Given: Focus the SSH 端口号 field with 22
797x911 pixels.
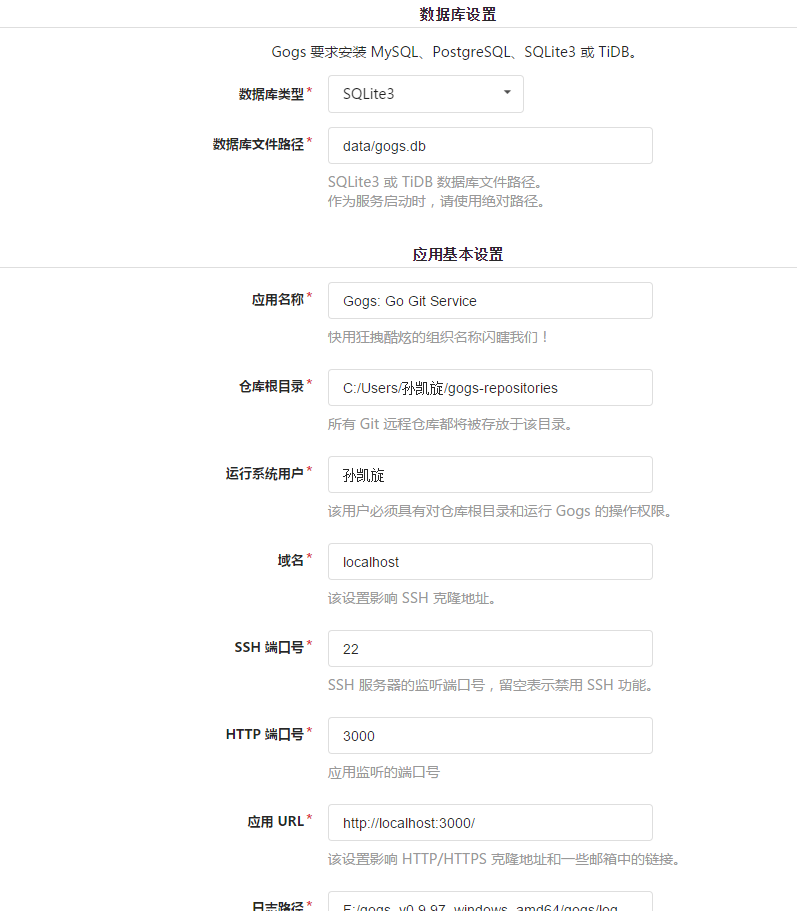Looking at the screenshot, I should pyautogui.click(x=490, y=649).
